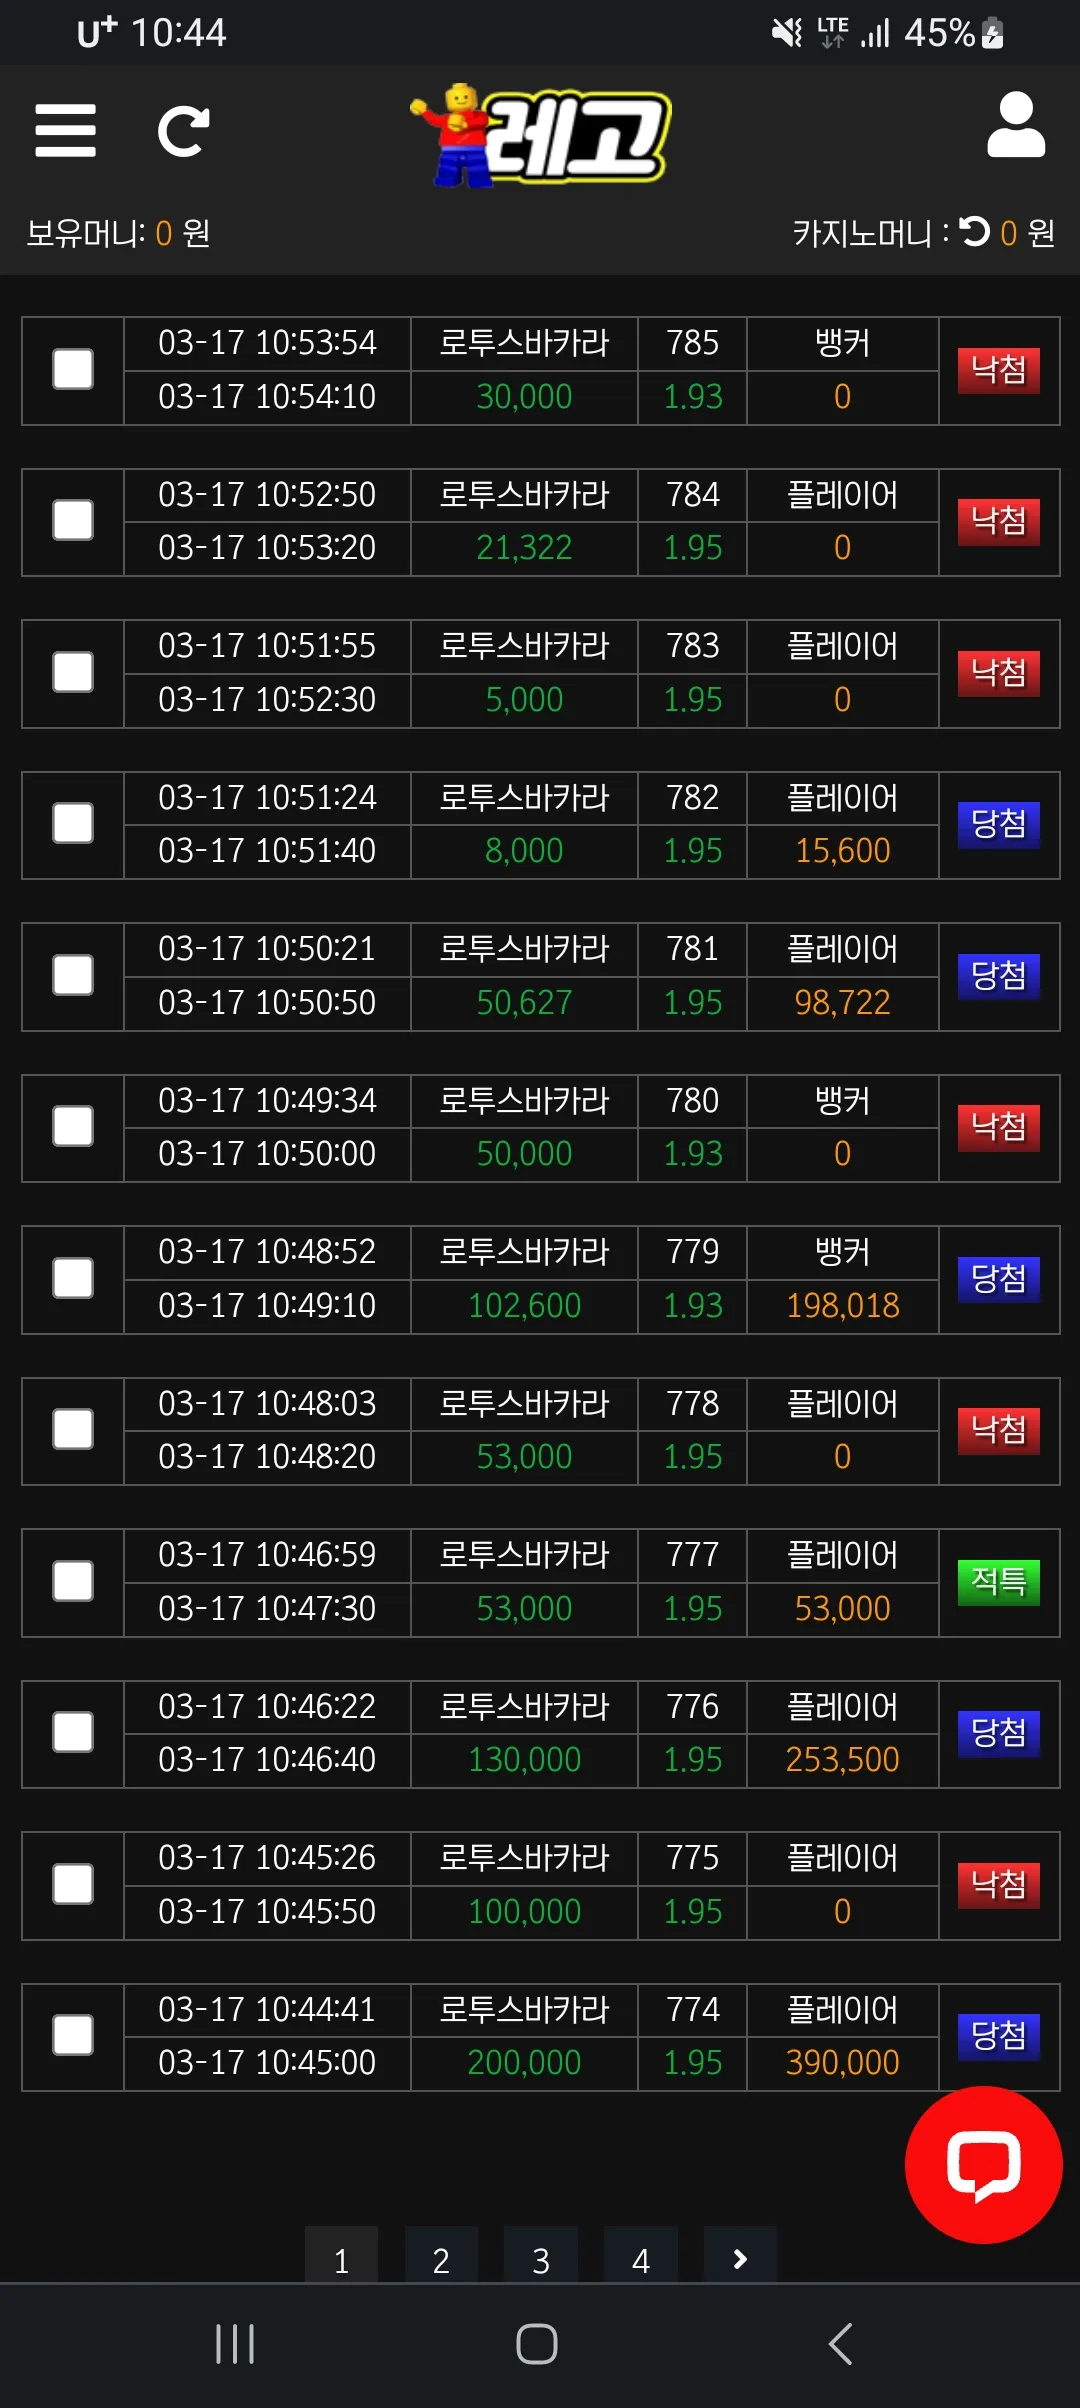Screen dimensions: 1080x2408
Task: Tap Android home navigation icon
Action: [x=537, y=2344]
